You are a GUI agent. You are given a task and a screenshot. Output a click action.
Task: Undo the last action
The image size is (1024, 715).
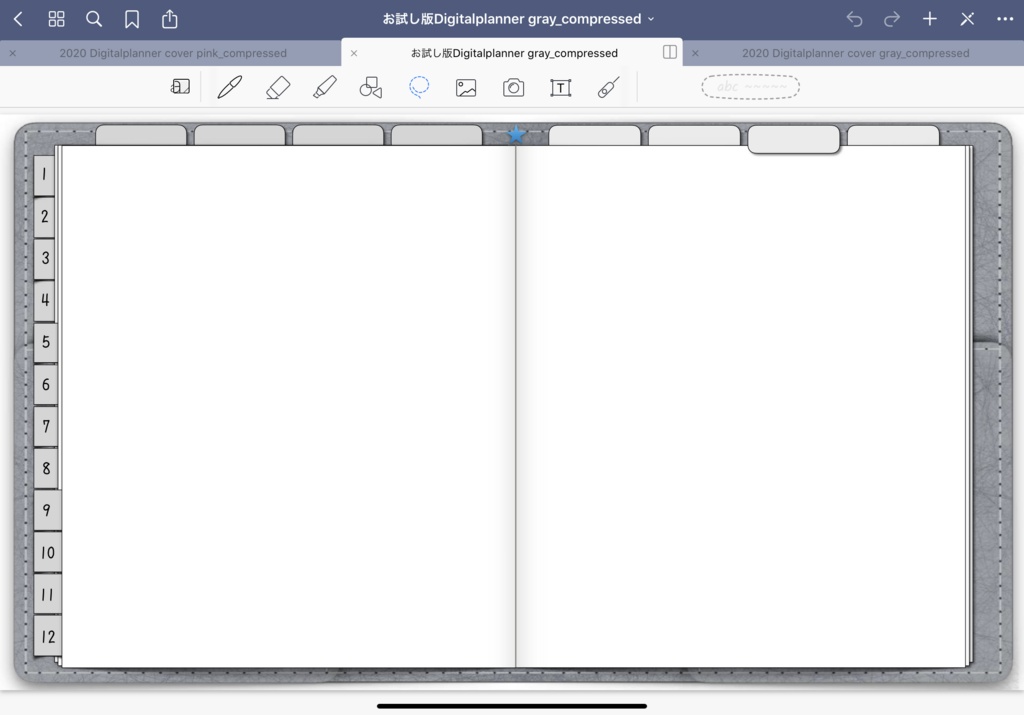(854, 19)
